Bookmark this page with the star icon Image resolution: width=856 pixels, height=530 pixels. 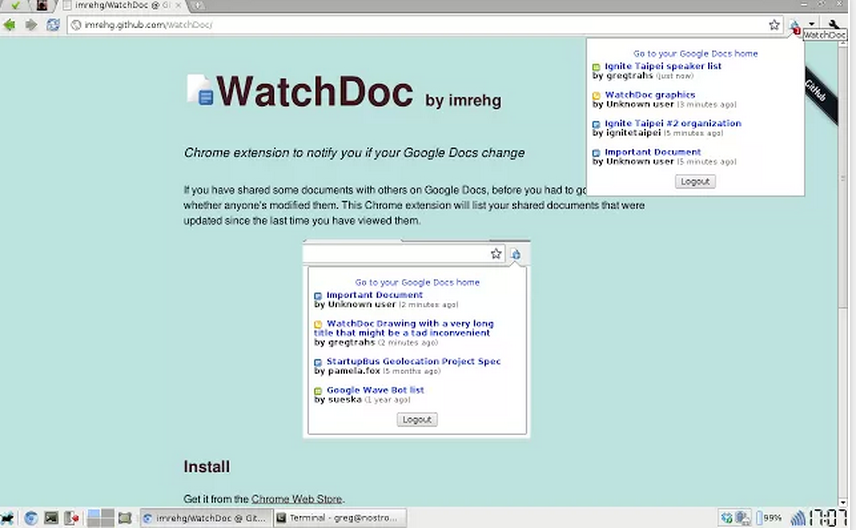774,25
